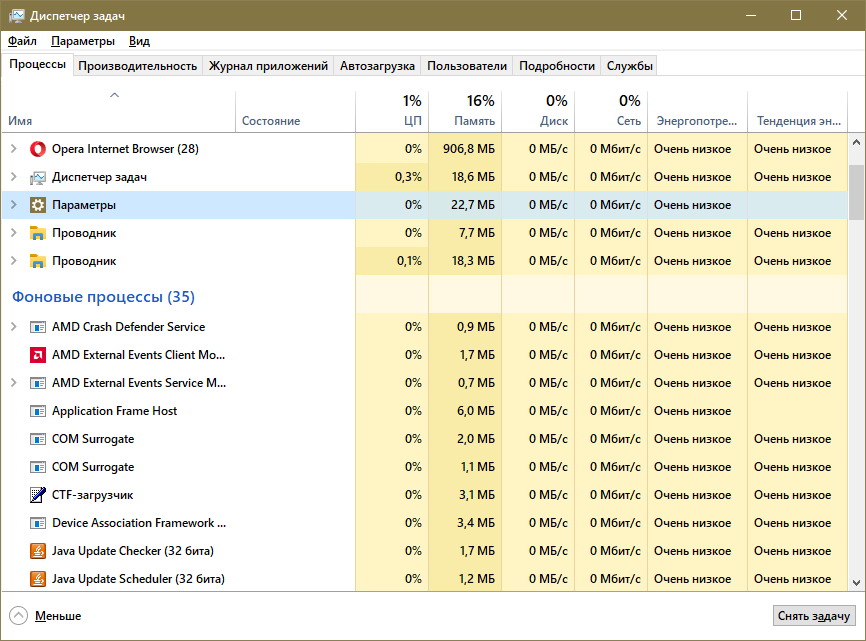Click the Opera Internet Browser icon

tap(38, 149)
